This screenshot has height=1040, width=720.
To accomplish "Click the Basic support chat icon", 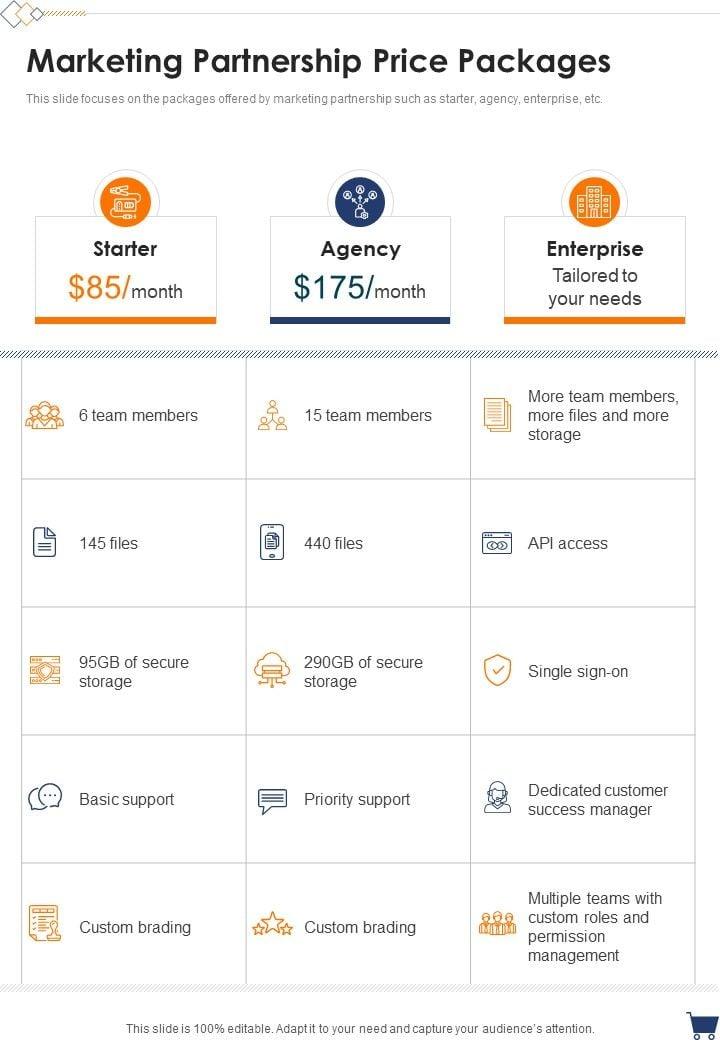I will pyautogui.click(x=45, y=798).
